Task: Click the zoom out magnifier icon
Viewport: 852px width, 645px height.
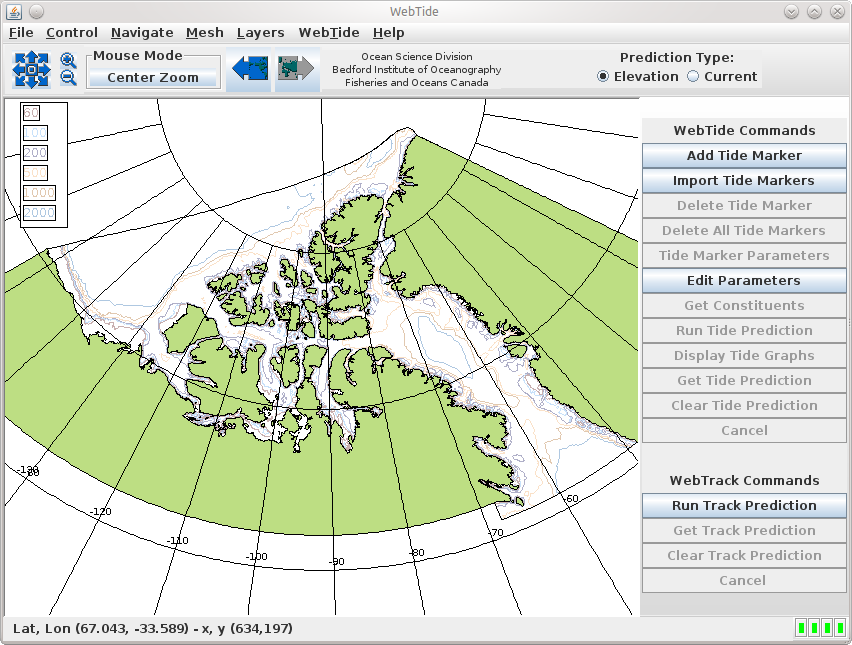Action: [68, 78]
